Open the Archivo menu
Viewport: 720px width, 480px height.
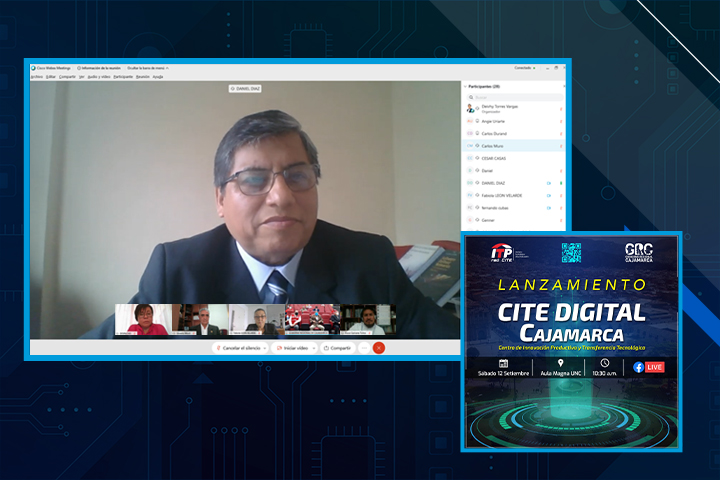[x=37, y=76]
